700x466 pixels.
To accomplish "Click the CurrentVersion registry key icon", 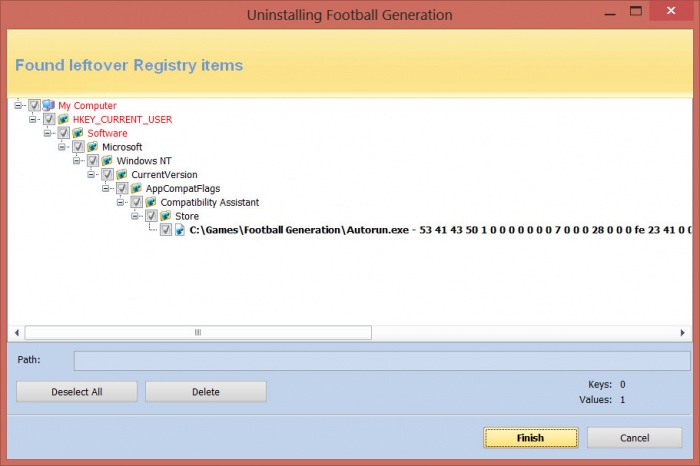I will click(121, 175).
